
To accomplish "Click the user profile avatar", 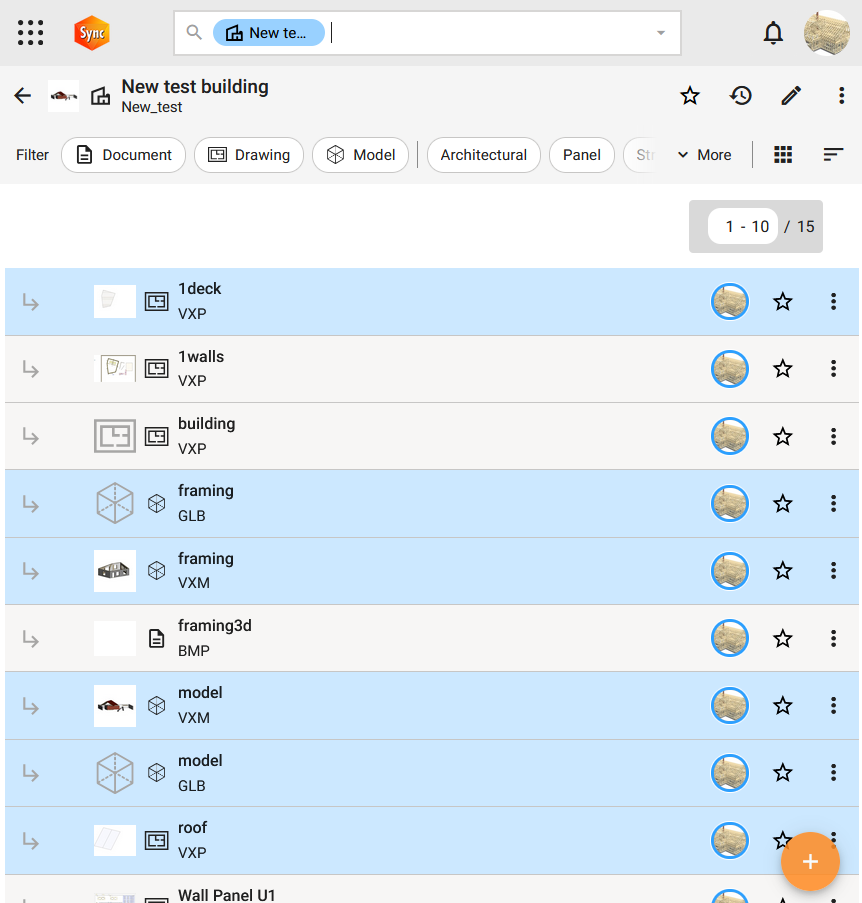I will point(827,33).
